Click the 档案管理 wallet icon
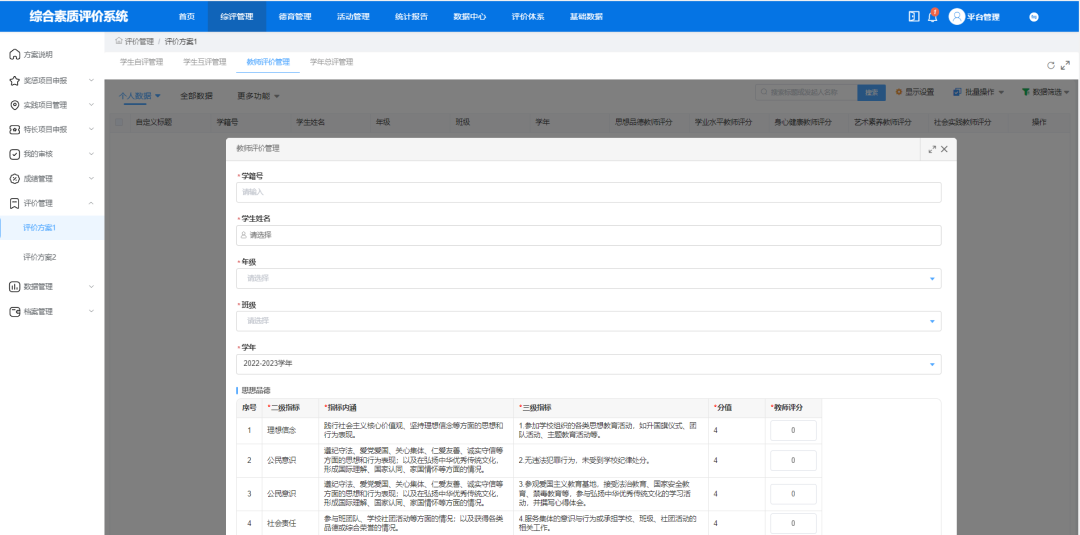Screen dimensions: 1080x535 [x=14, y=312]
